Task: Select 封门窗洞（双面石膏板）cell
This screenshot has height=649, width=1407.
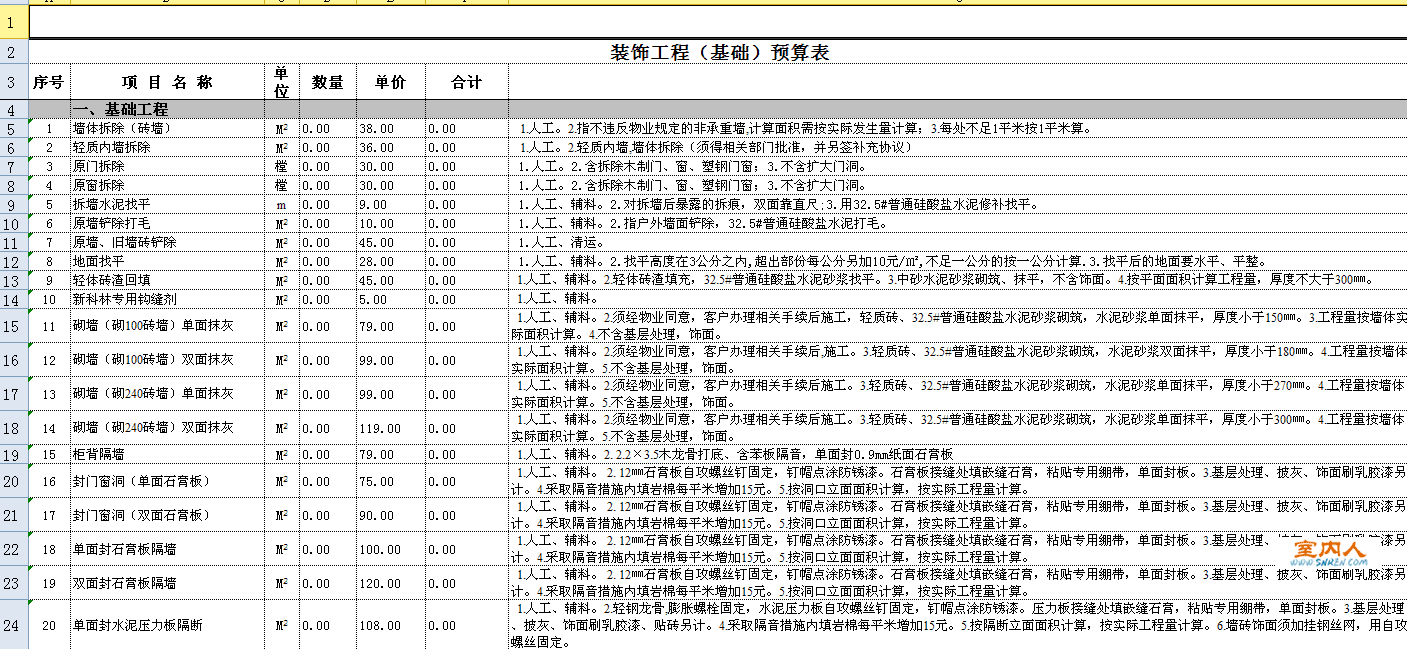Action: point(167,515)
